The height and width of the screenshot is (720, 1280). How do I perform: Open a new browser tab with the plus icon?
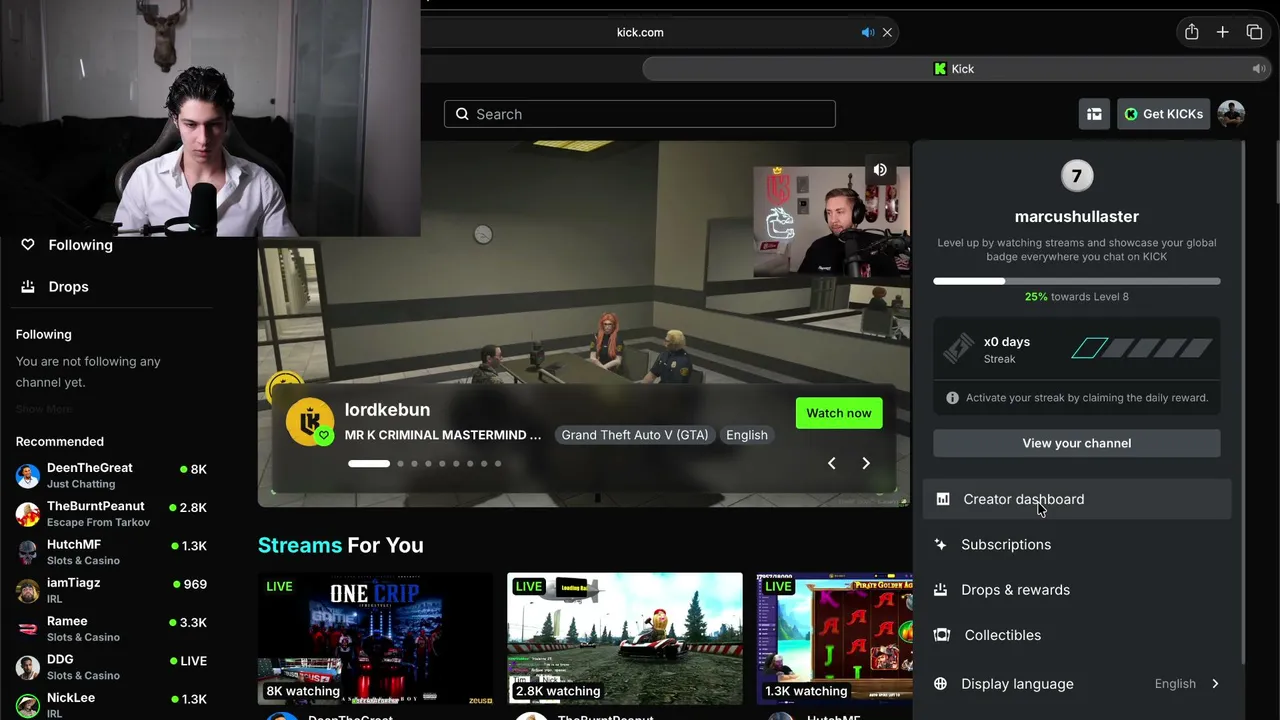(x=1222, y=32)
